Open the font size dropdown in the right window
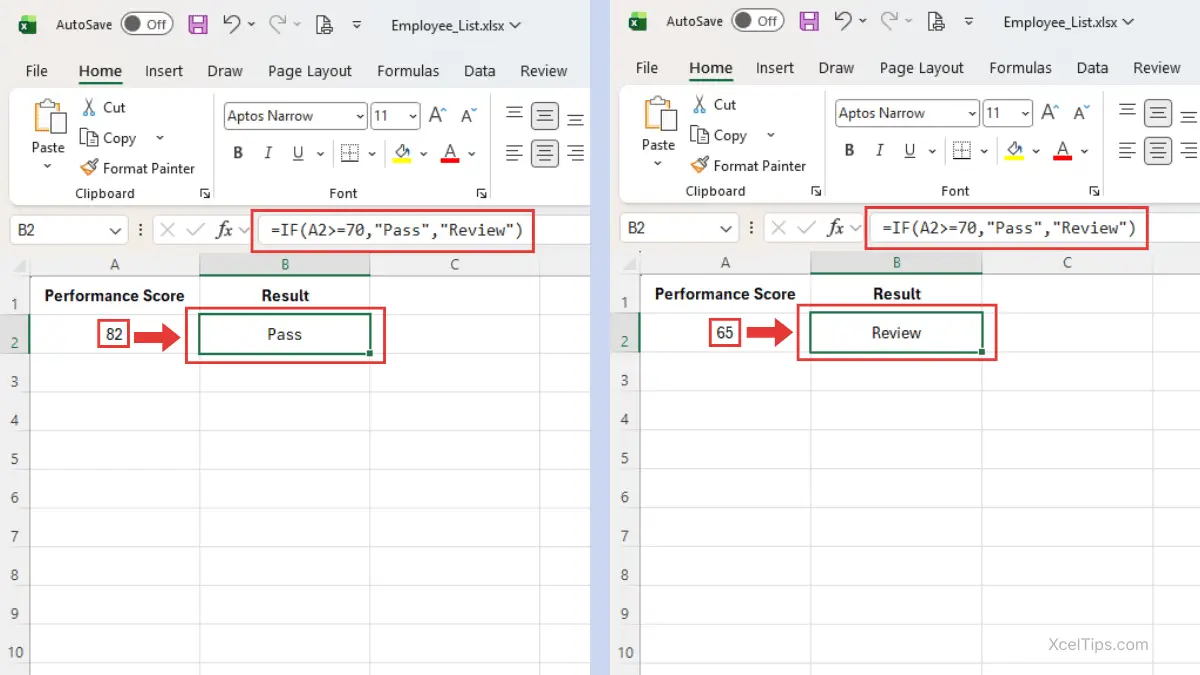 pyautogui.click(x=1024, y=113)
